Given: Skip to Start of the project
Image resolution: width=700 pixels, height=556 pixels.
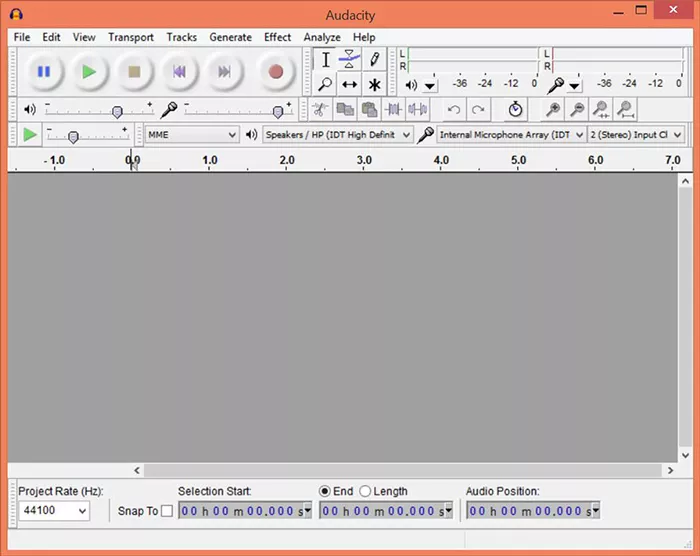Looking at the screenshot, I should tap(179, 71).
